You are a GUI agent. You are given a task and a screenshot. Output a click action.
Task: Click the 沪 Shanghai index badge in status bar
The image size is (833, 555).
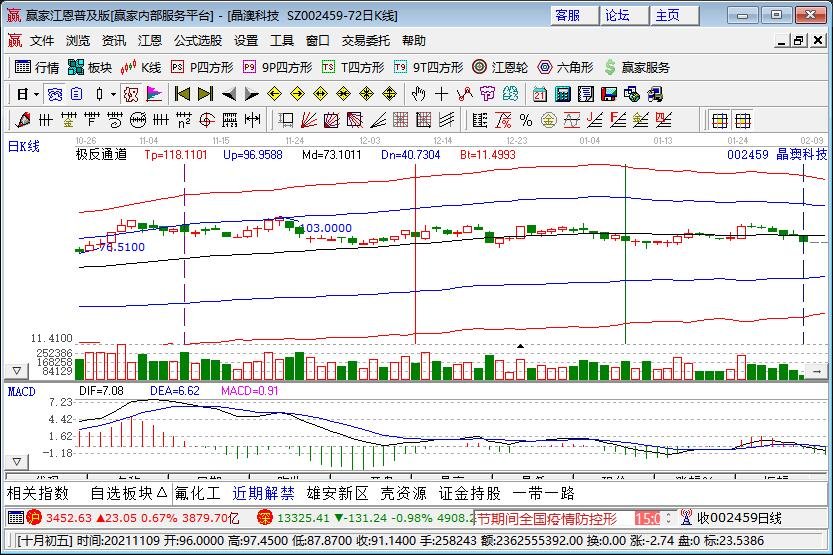[x=34, y=518]
